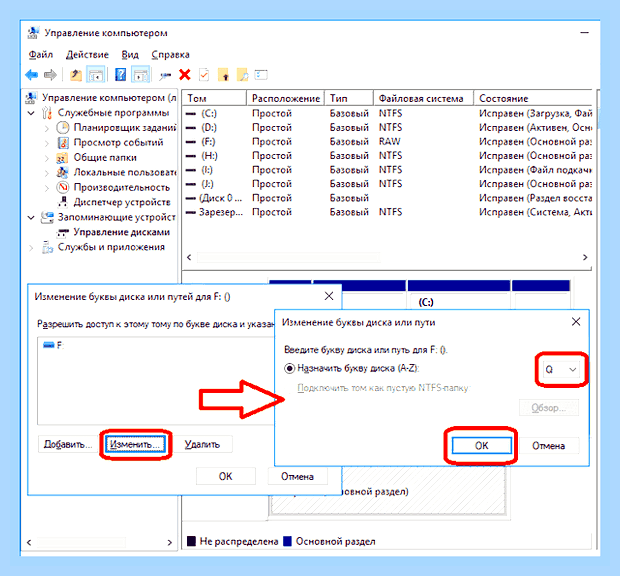
Task: Select Просмотр событий in tree
Action: 118,142
